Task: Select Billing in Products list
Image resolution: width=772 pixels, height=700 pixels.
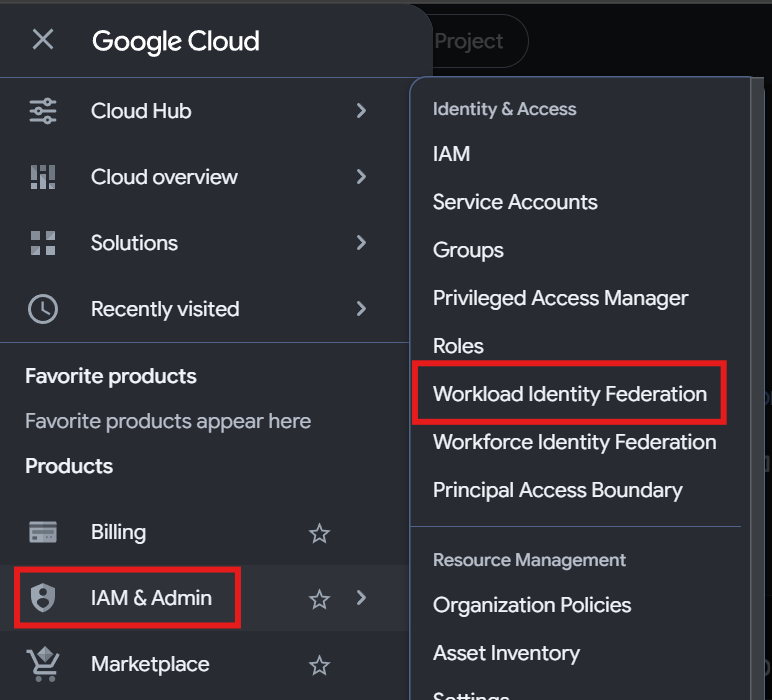Action: click(x=204, y=532)
